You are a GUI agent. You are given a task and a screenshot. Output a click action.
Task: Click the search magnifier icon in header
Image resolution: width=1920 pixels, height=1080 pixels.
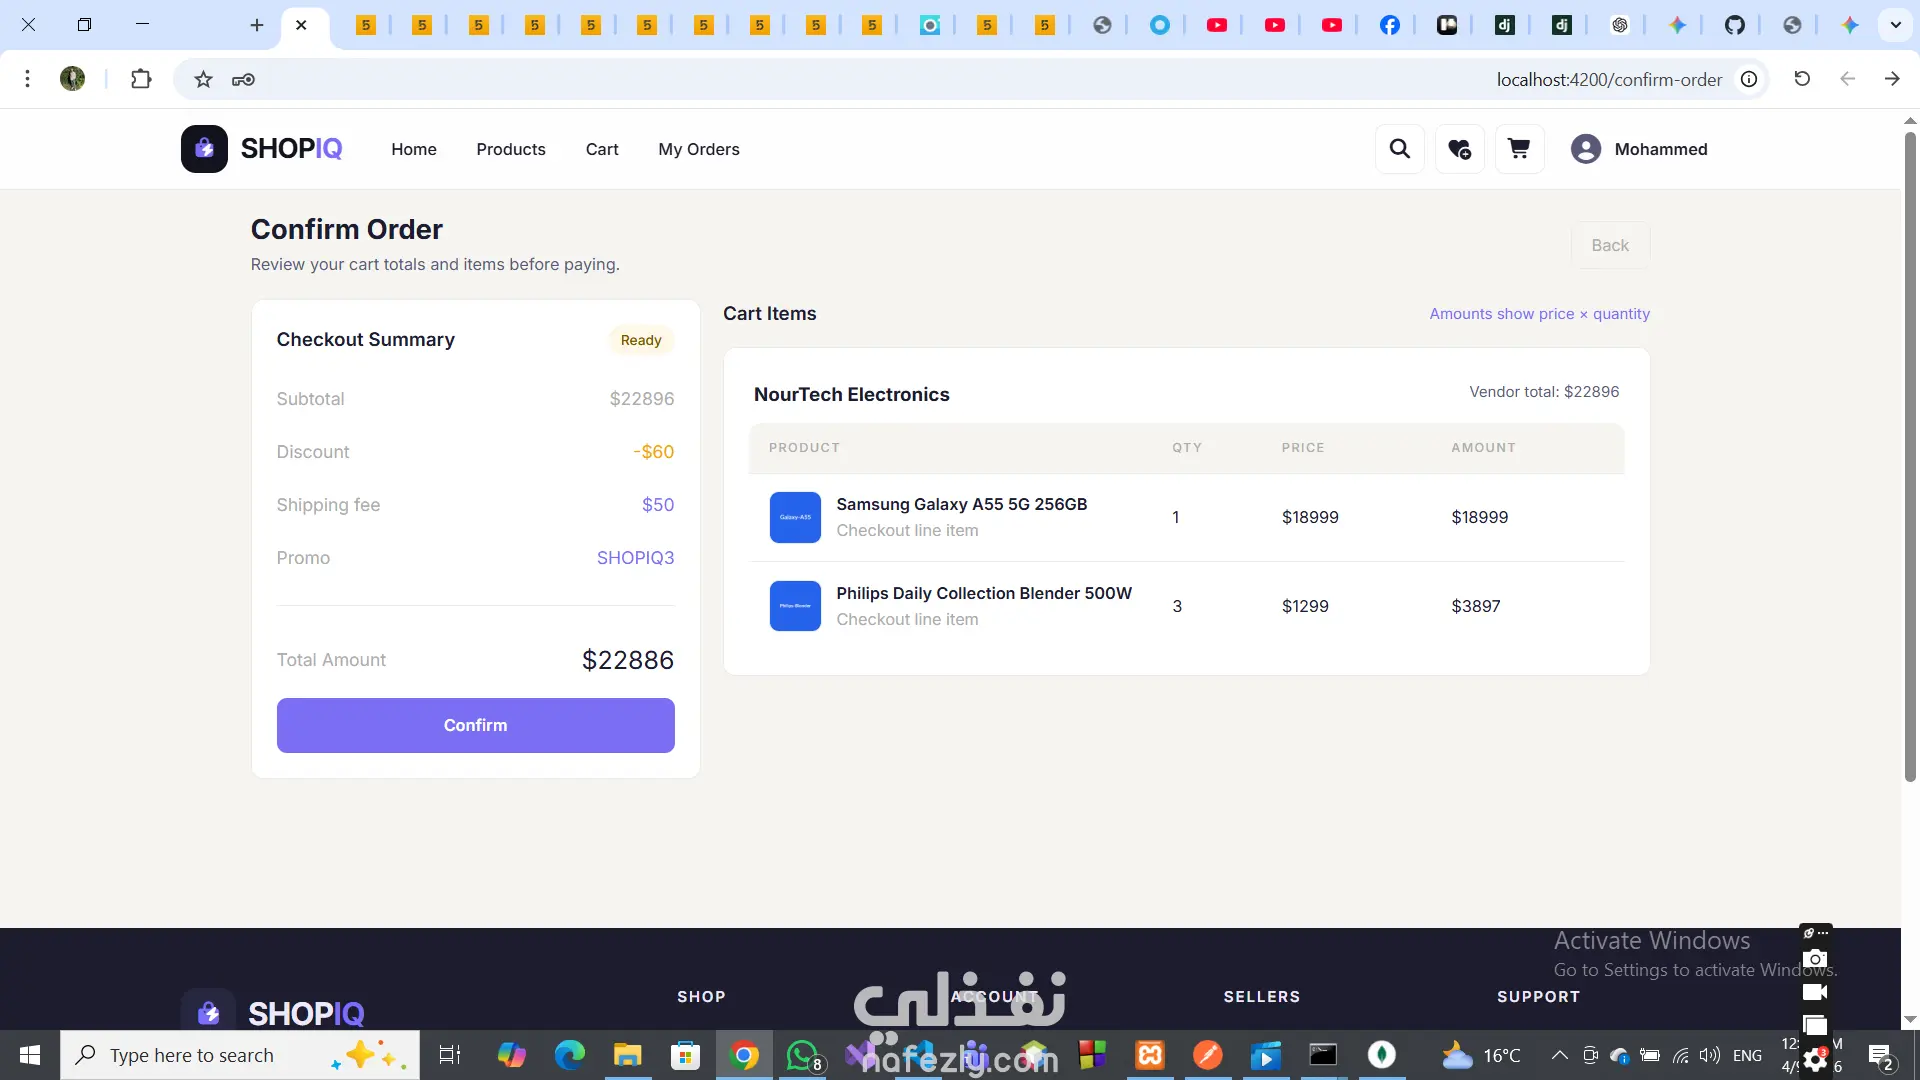coord(1399,149)
